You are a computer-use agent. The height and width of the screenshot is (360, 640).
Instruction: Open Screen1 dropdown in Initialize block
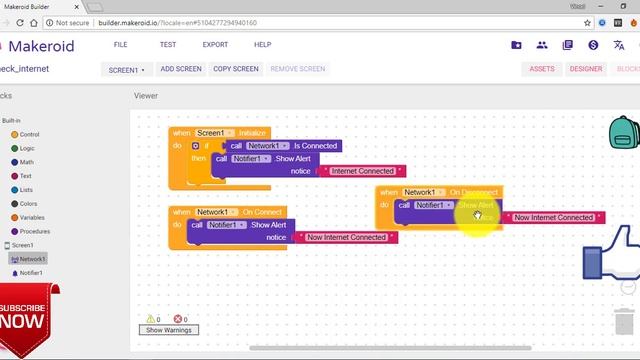point(215,133)
